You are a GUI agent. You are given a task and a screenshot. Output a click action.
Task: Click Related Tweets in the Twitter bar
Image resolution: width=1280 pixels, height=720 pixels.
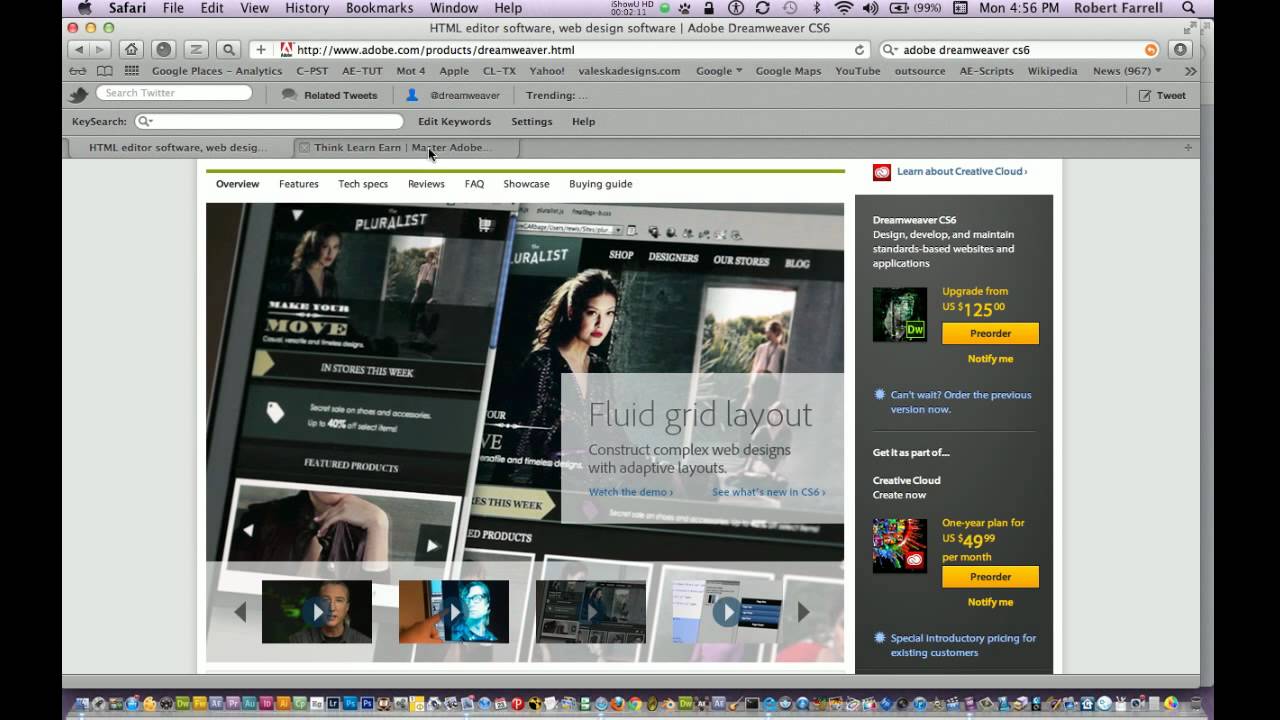point(330,95)
